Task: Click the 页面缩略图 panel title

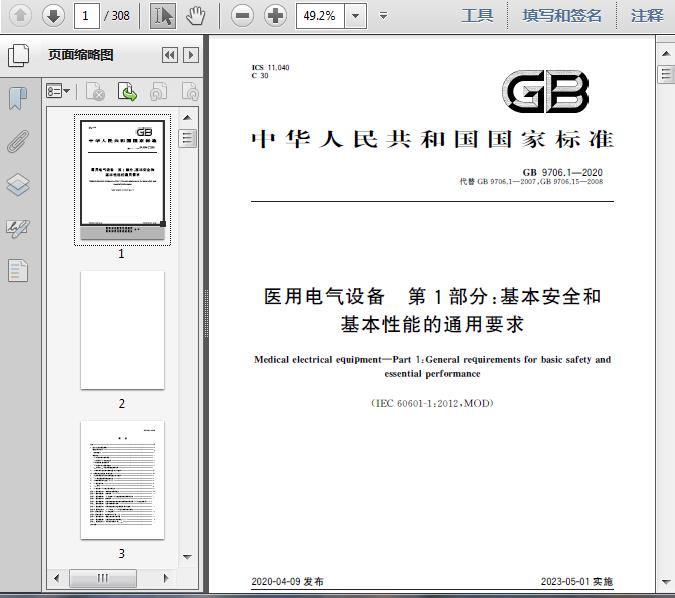Action: pos(81,55)
